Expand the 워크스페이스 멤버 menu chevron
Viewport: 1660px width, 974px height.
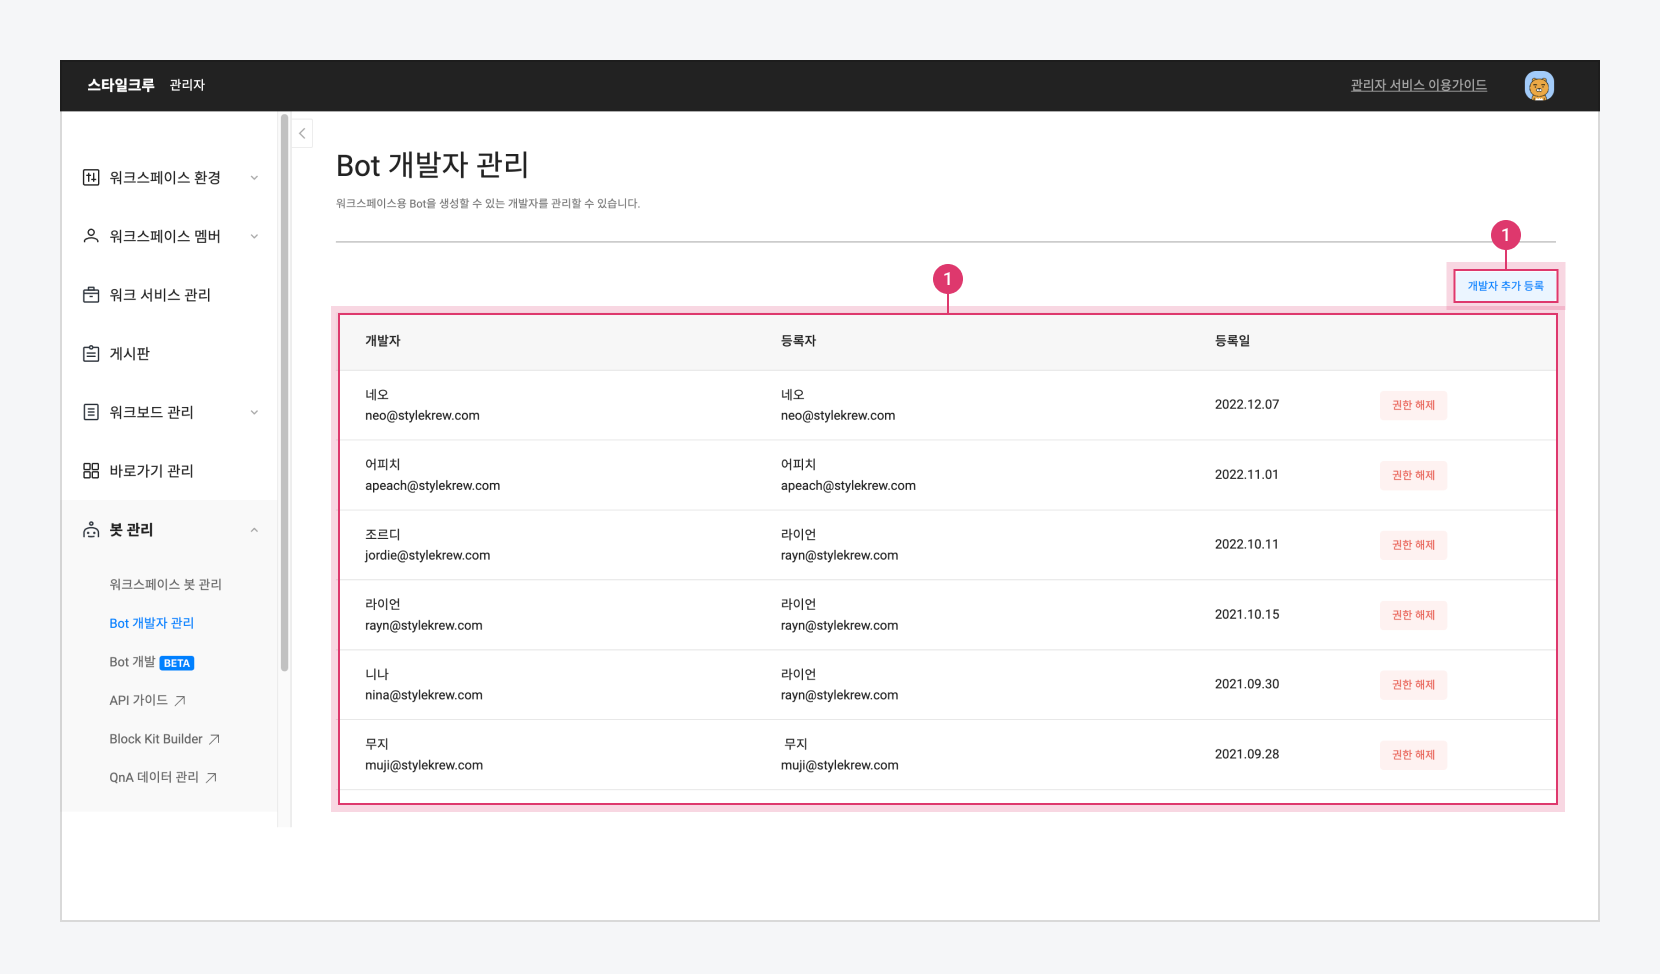pos(254,237)
